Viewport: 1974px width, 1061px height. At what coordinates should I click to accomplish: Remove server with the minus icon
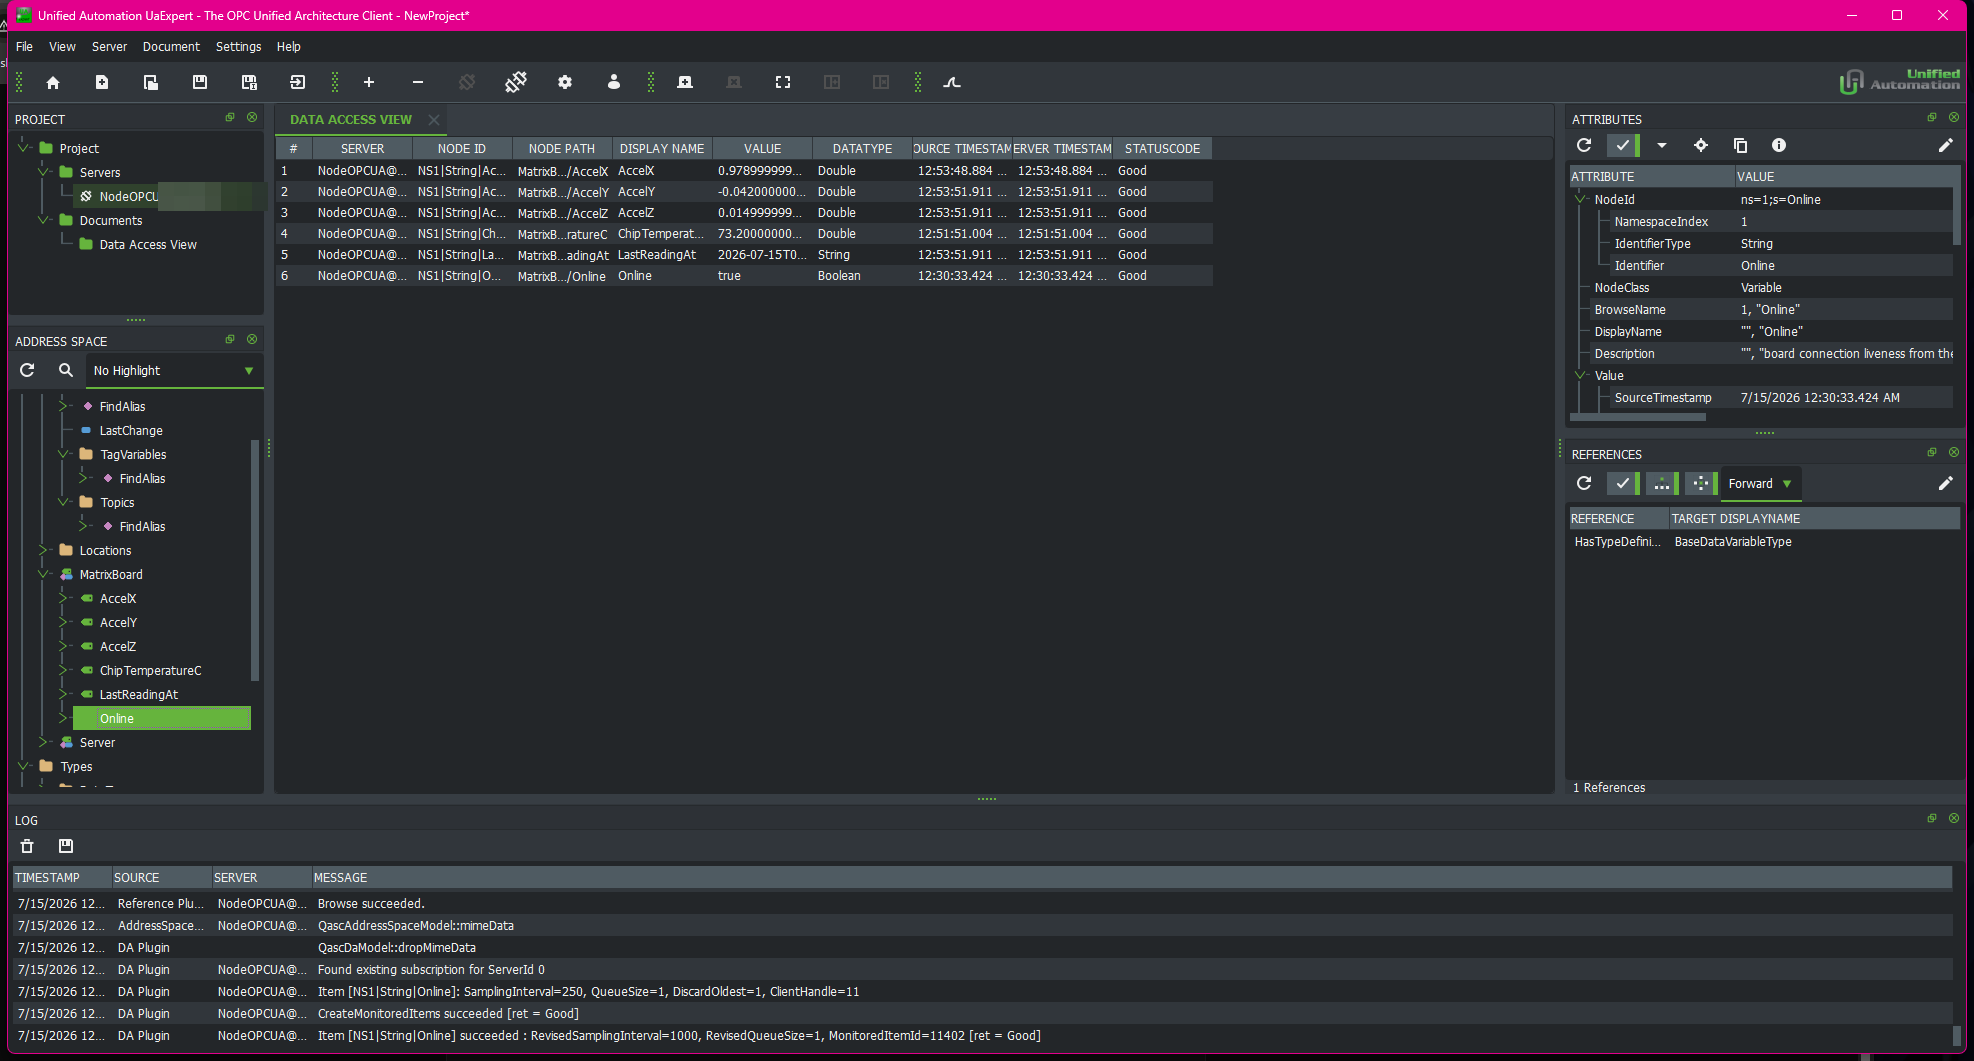(418, 83)
